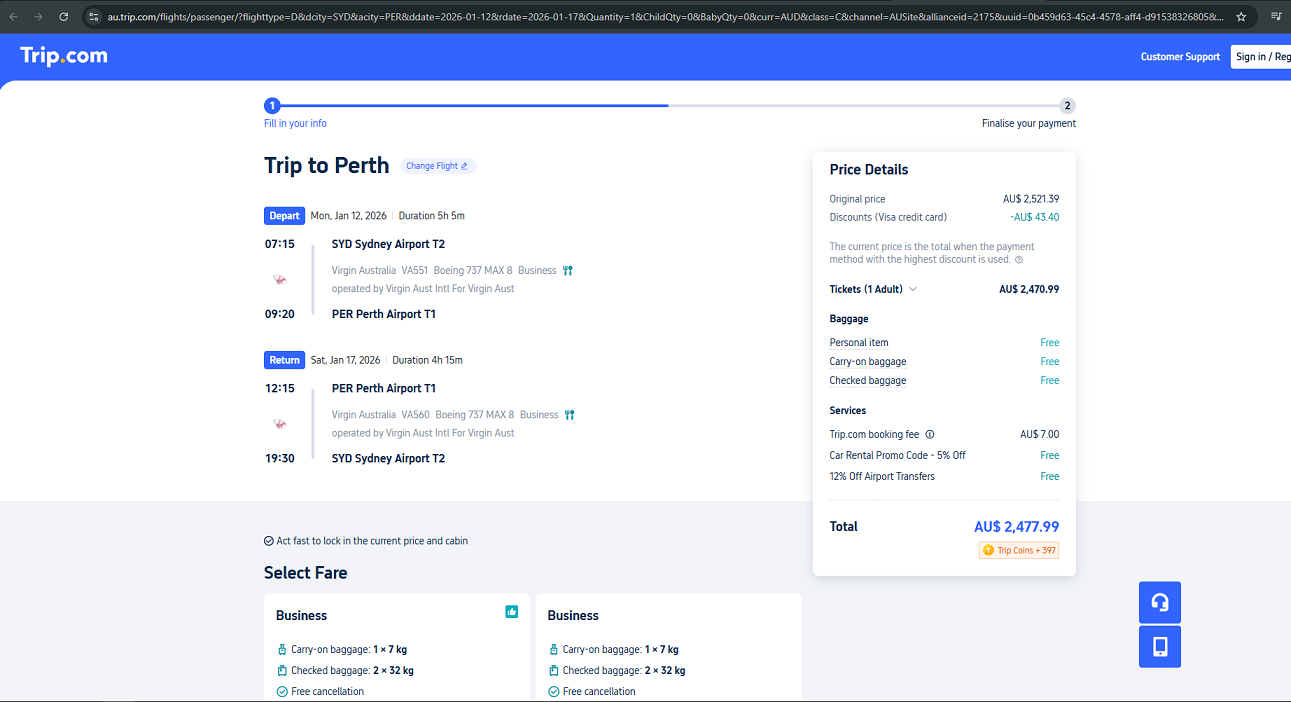Click the meal icon on the VA560 flight row
Image resolution: width=1291 pixels, height=702 pixels.
click(569, 415)
